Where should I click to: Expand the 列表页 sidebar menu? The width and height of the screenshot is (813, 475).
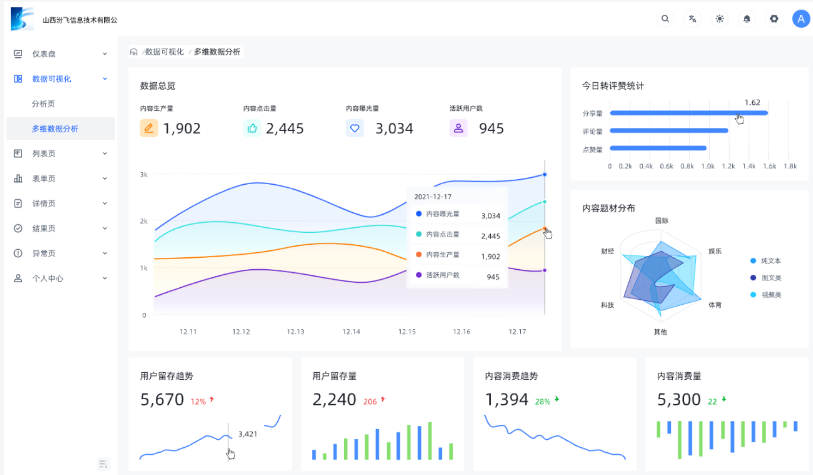[60, 154]
